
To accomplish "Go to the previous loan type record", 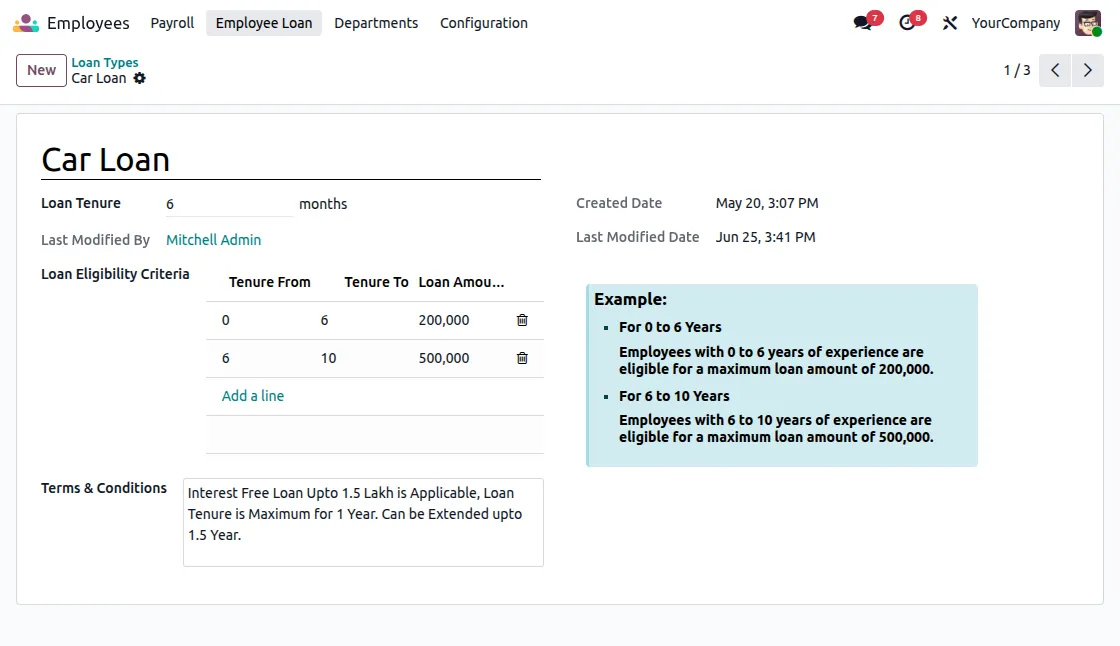I will point(1055,70).
